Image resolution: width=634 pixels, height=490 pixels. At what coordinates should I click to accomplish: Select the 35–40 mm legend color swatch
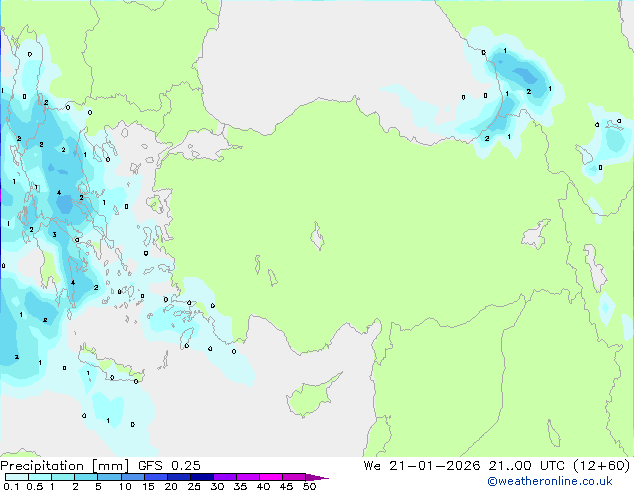tap(247, 477)
